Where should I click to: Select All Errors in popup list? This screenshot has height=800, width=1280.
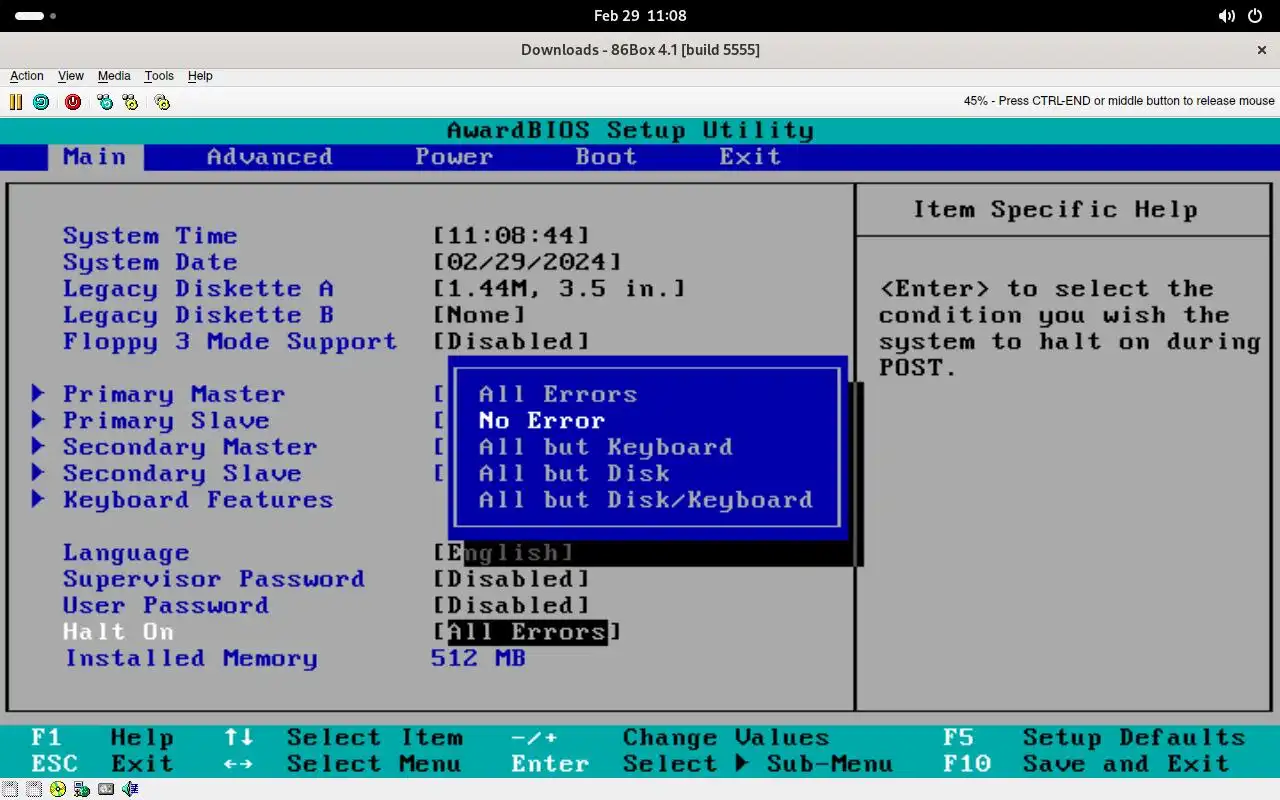[x=558, y=394]
